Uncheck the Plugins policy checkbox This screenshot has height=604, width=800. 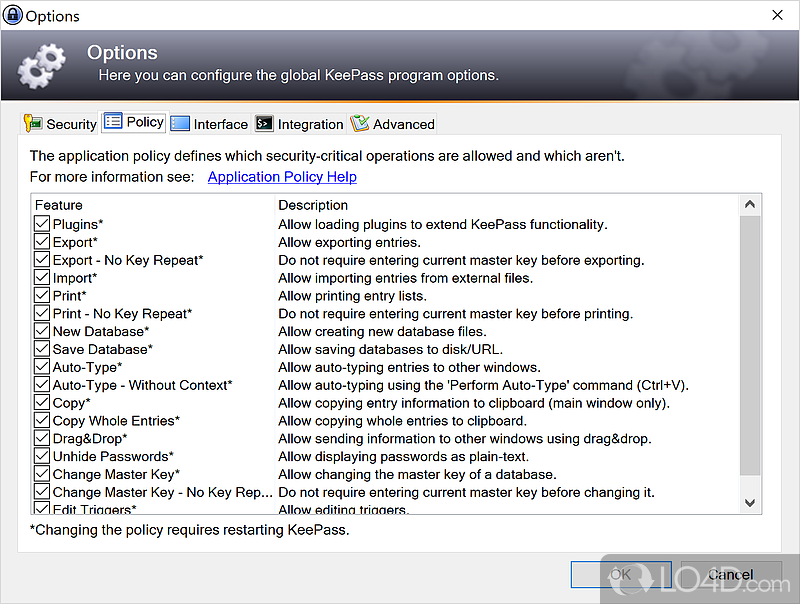[x=42, y=224]
